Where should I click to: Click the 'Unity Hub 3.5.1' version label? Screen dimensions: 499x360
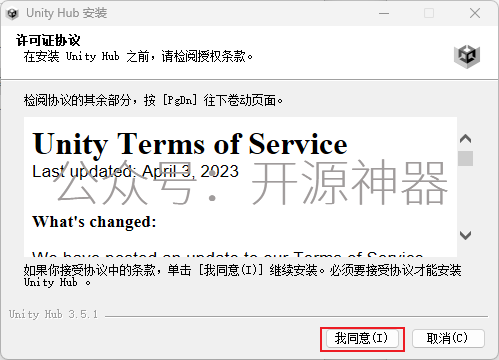click(53, 314)
